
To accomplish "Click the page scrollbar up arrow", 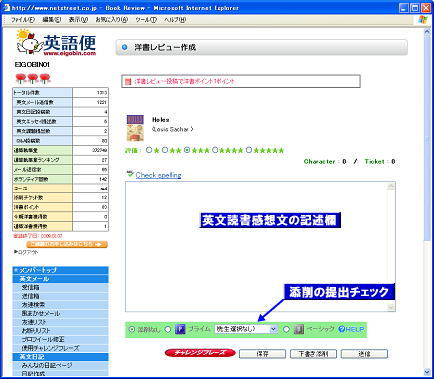I will tap(427, 32).
